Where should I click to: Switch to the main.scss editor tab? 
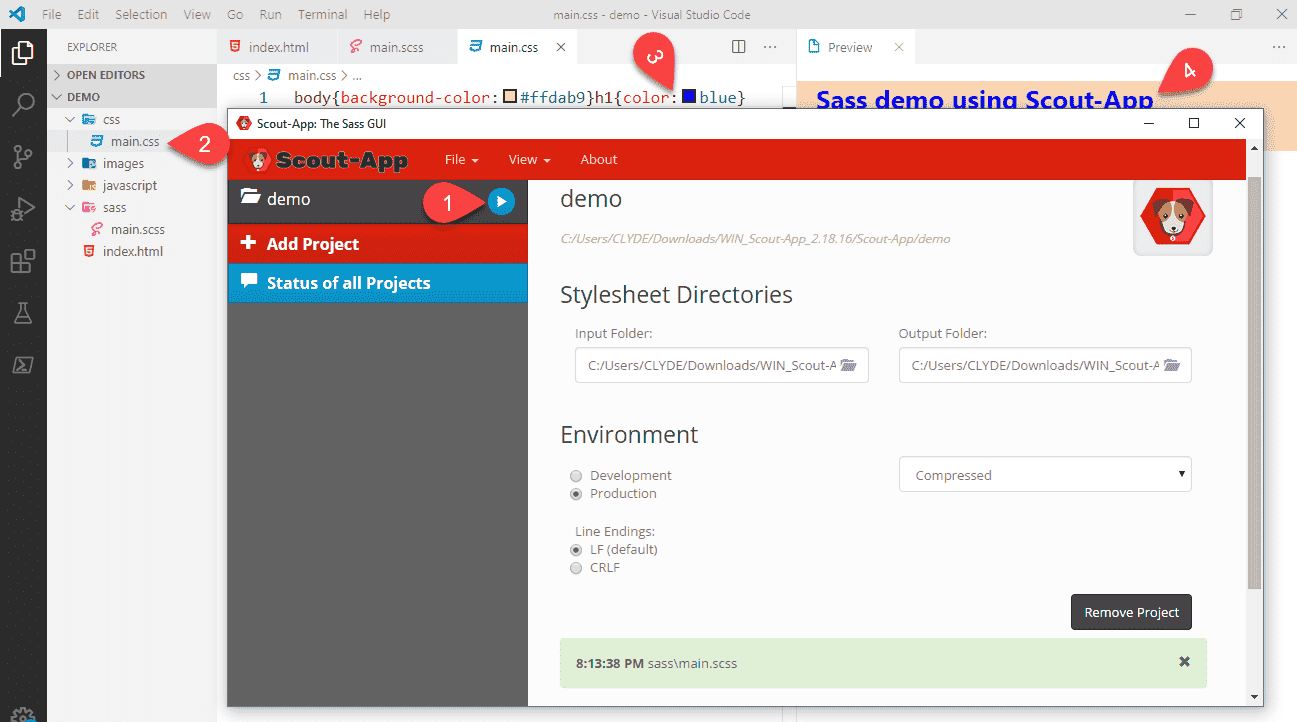click(397, 47)
